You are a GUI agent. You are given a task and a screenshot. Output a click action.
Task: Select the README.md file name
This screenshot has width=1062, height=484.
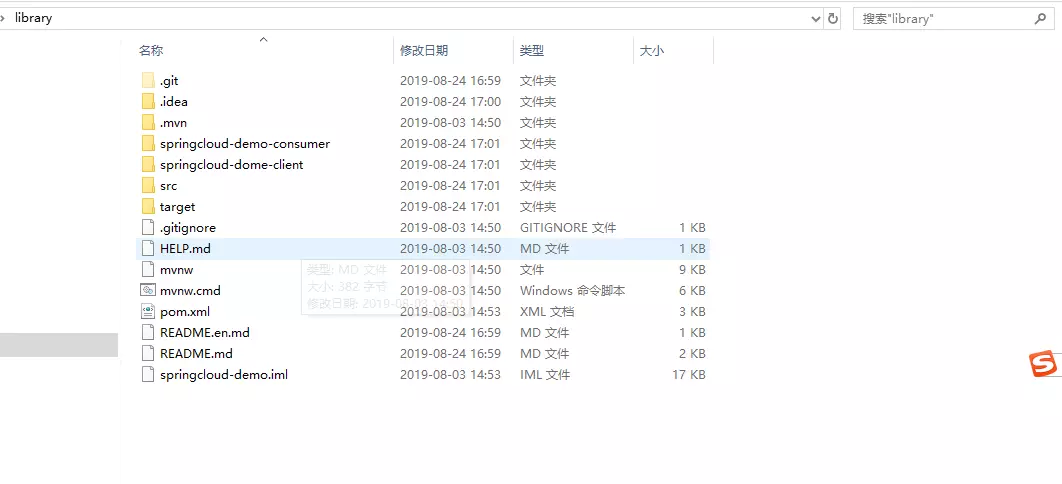click(x=196, y=353)
